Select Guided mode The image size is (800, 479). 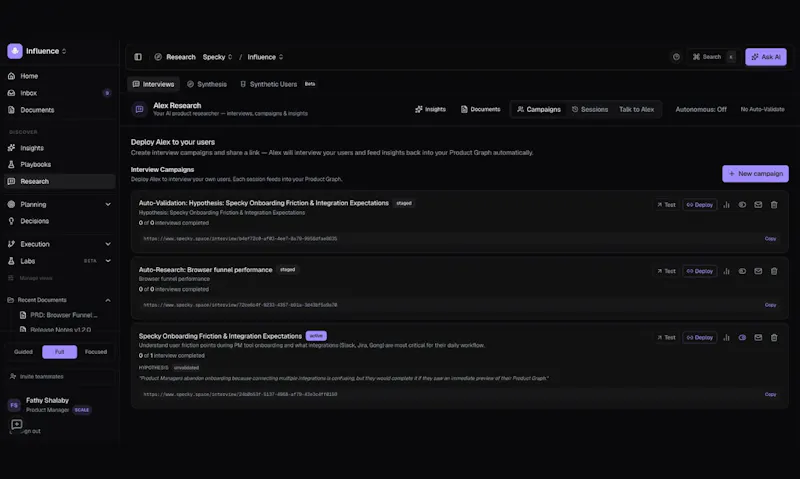23,351
